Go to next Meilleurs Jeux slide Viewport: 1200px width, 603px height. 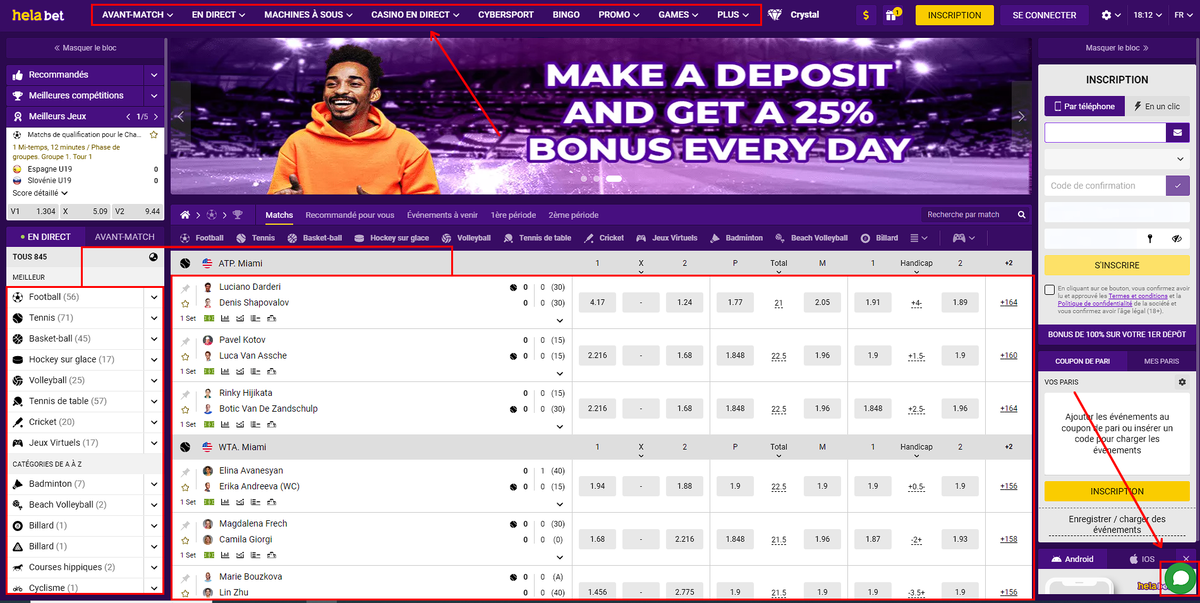coord(155,117)
